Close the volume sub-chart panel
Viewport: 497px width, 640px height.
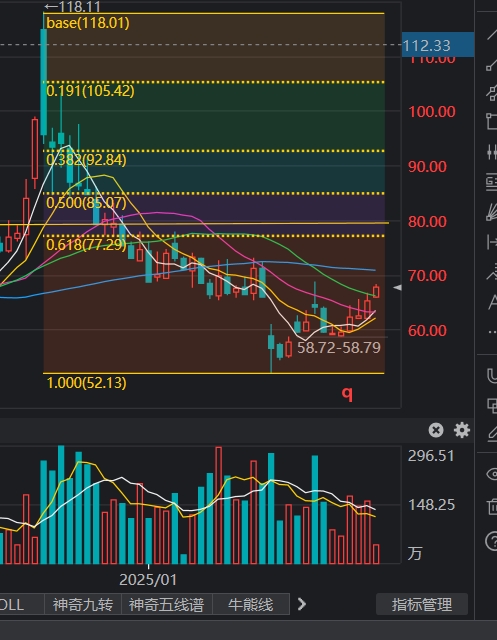(x=436, y=430)
